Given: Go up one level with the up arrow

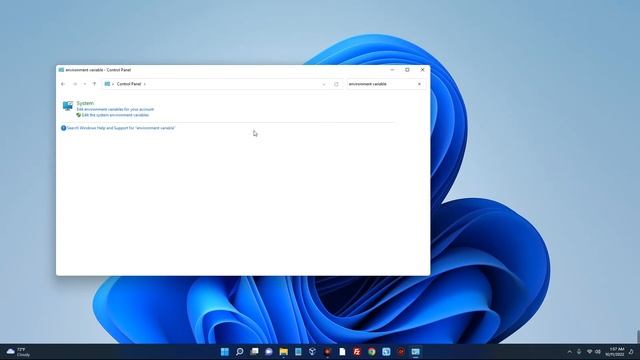Looking at the screenshot, I should (94, 84).
